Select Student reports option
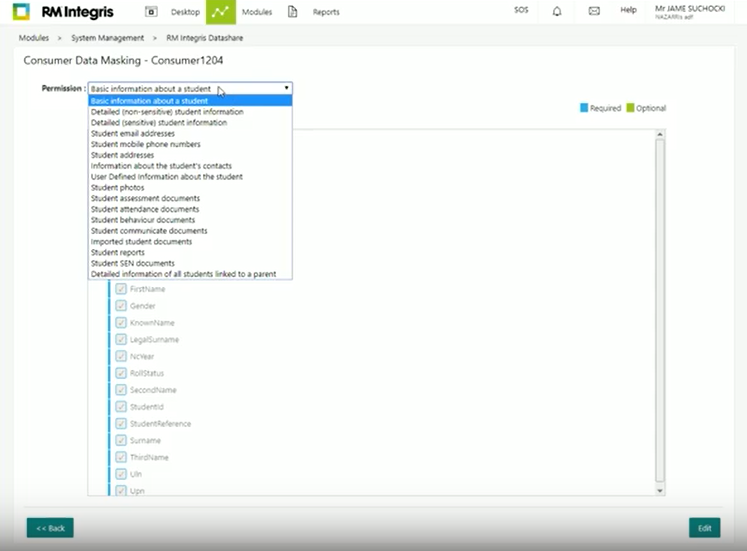Image resolution: width=747 pixels, height=551 pixels. (x=190, y=252)
